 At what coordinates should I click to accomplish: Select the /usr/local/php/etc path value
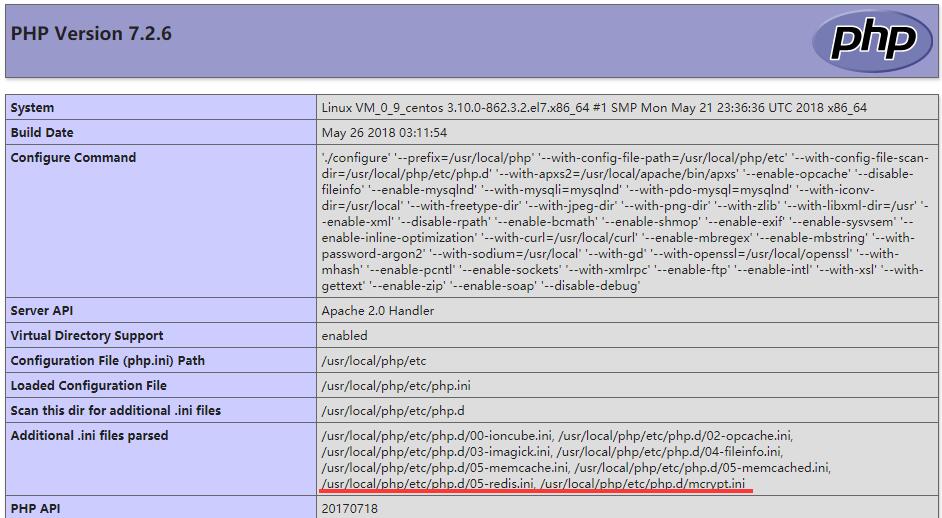click(374, 361)
